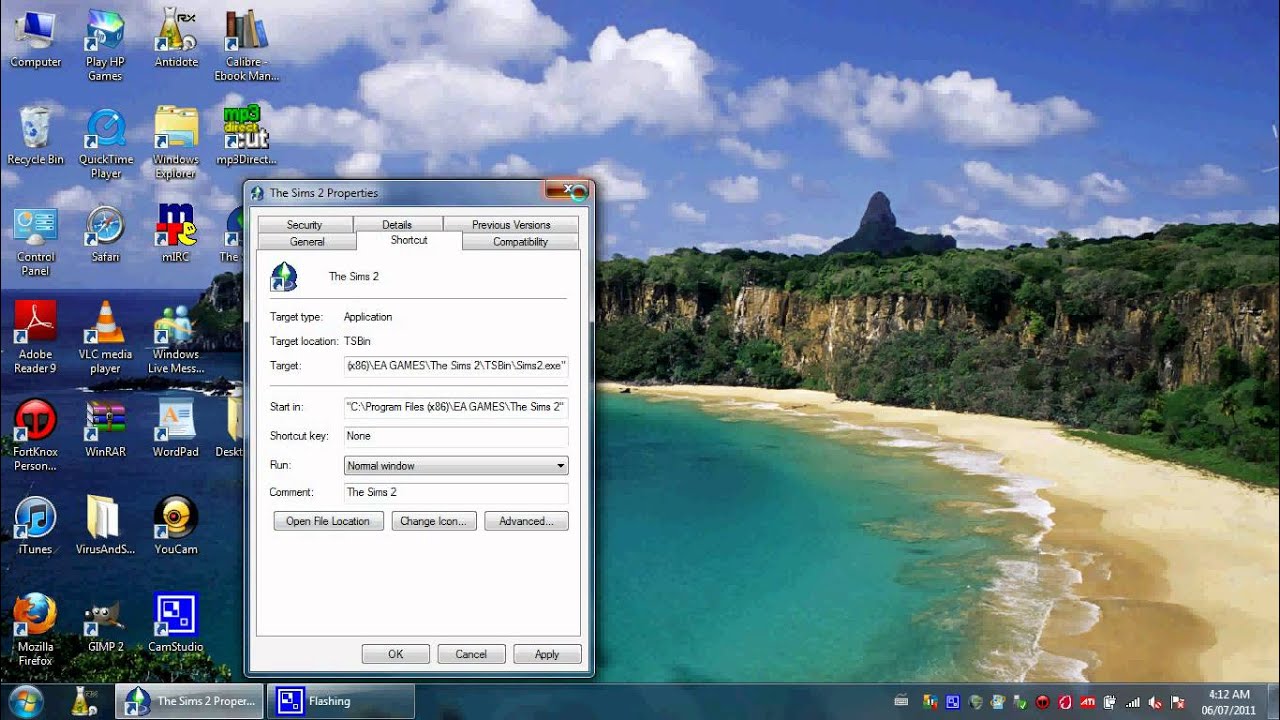The image size is (1280, 720).
Task: Switch to Previous Versions tab
Action: (511, 225)
